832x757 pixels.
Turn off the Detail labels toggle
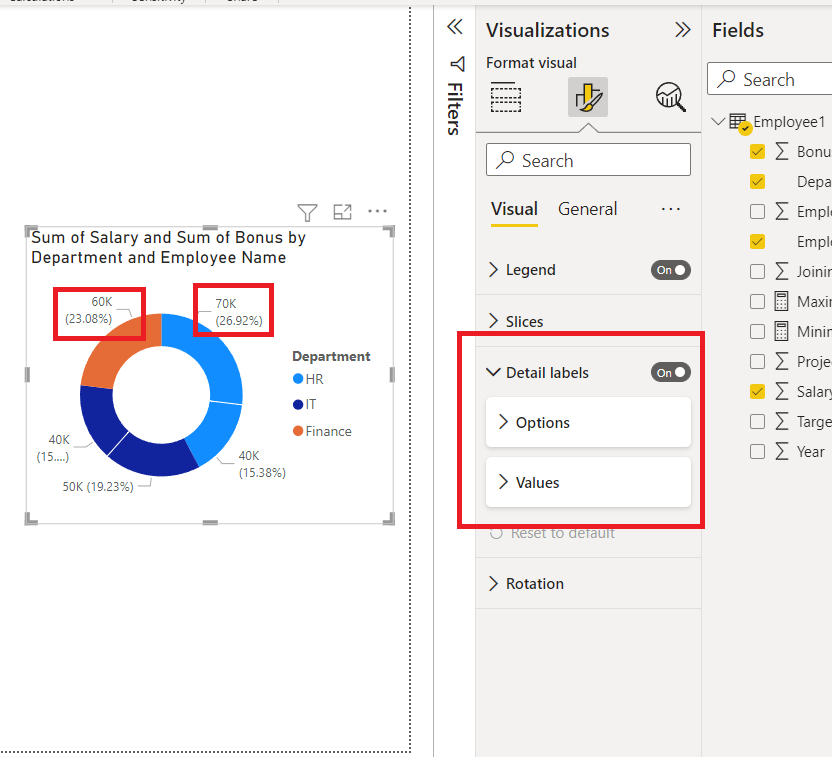click(x=671, y=372)
